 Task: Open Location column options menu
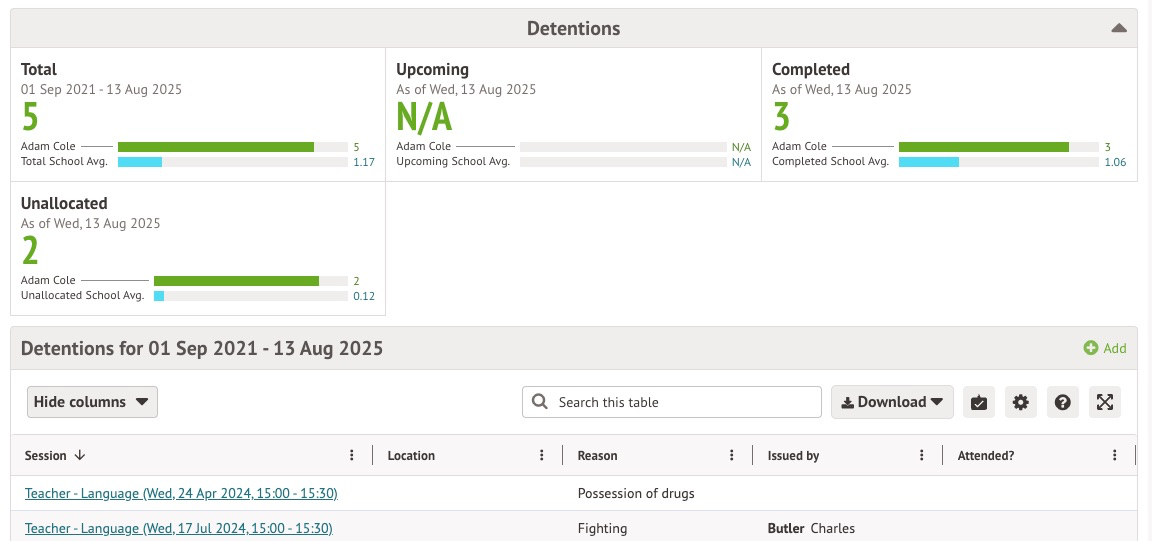(542, 455)
